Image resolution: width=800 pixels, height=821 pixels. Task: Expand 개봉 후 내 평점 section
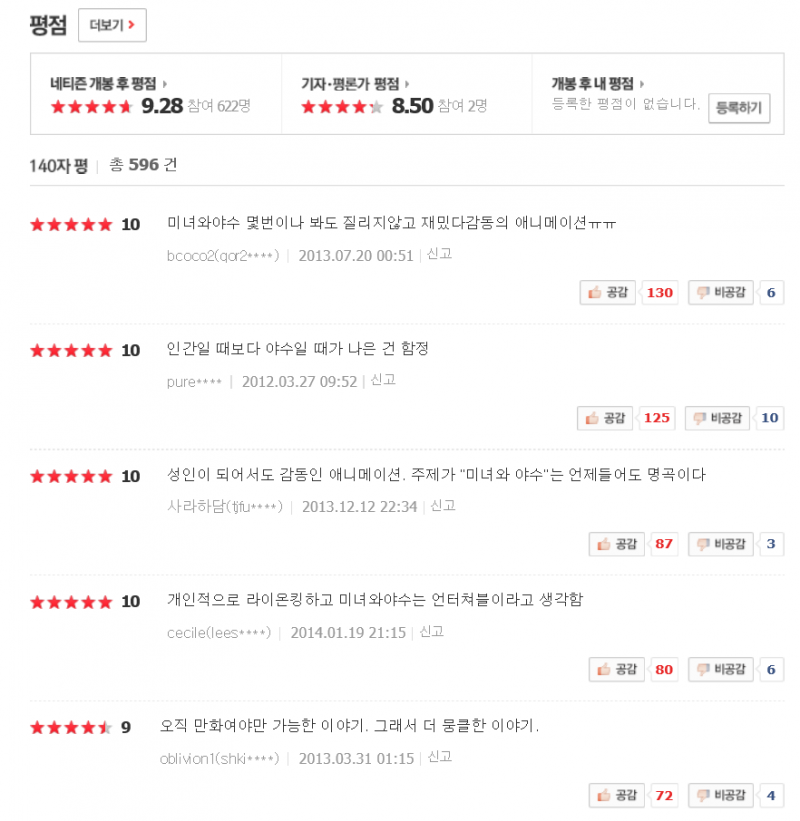(x=597, y=84)
